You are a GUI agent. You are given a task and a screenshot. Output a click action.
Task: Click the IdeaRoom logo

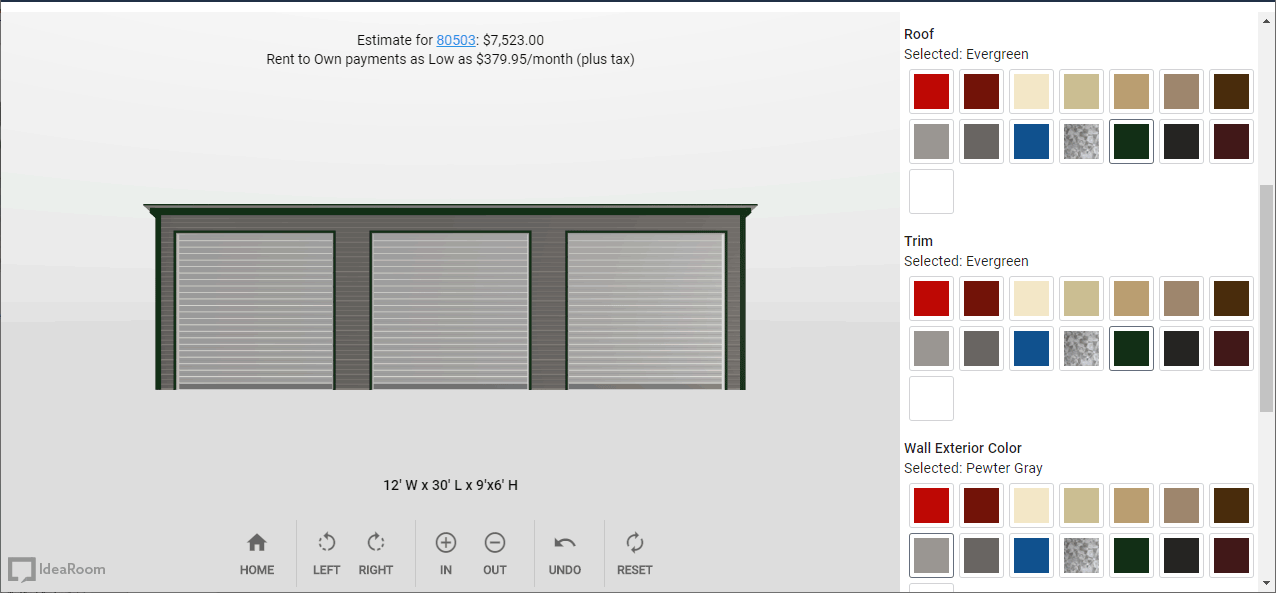tap(58, 569)
